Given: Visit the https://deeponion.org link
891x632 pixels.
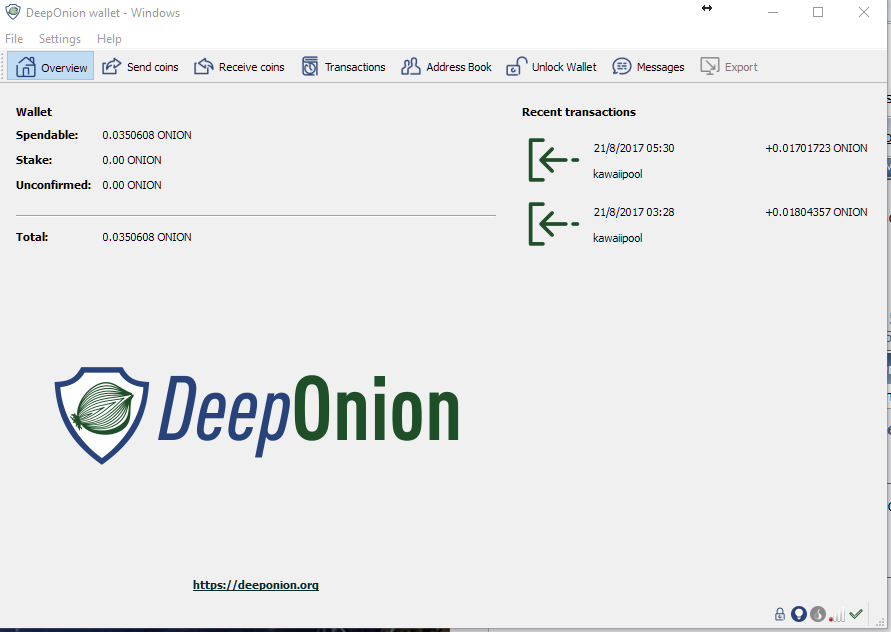Looking at the screenshot, I should coord(256,585).
